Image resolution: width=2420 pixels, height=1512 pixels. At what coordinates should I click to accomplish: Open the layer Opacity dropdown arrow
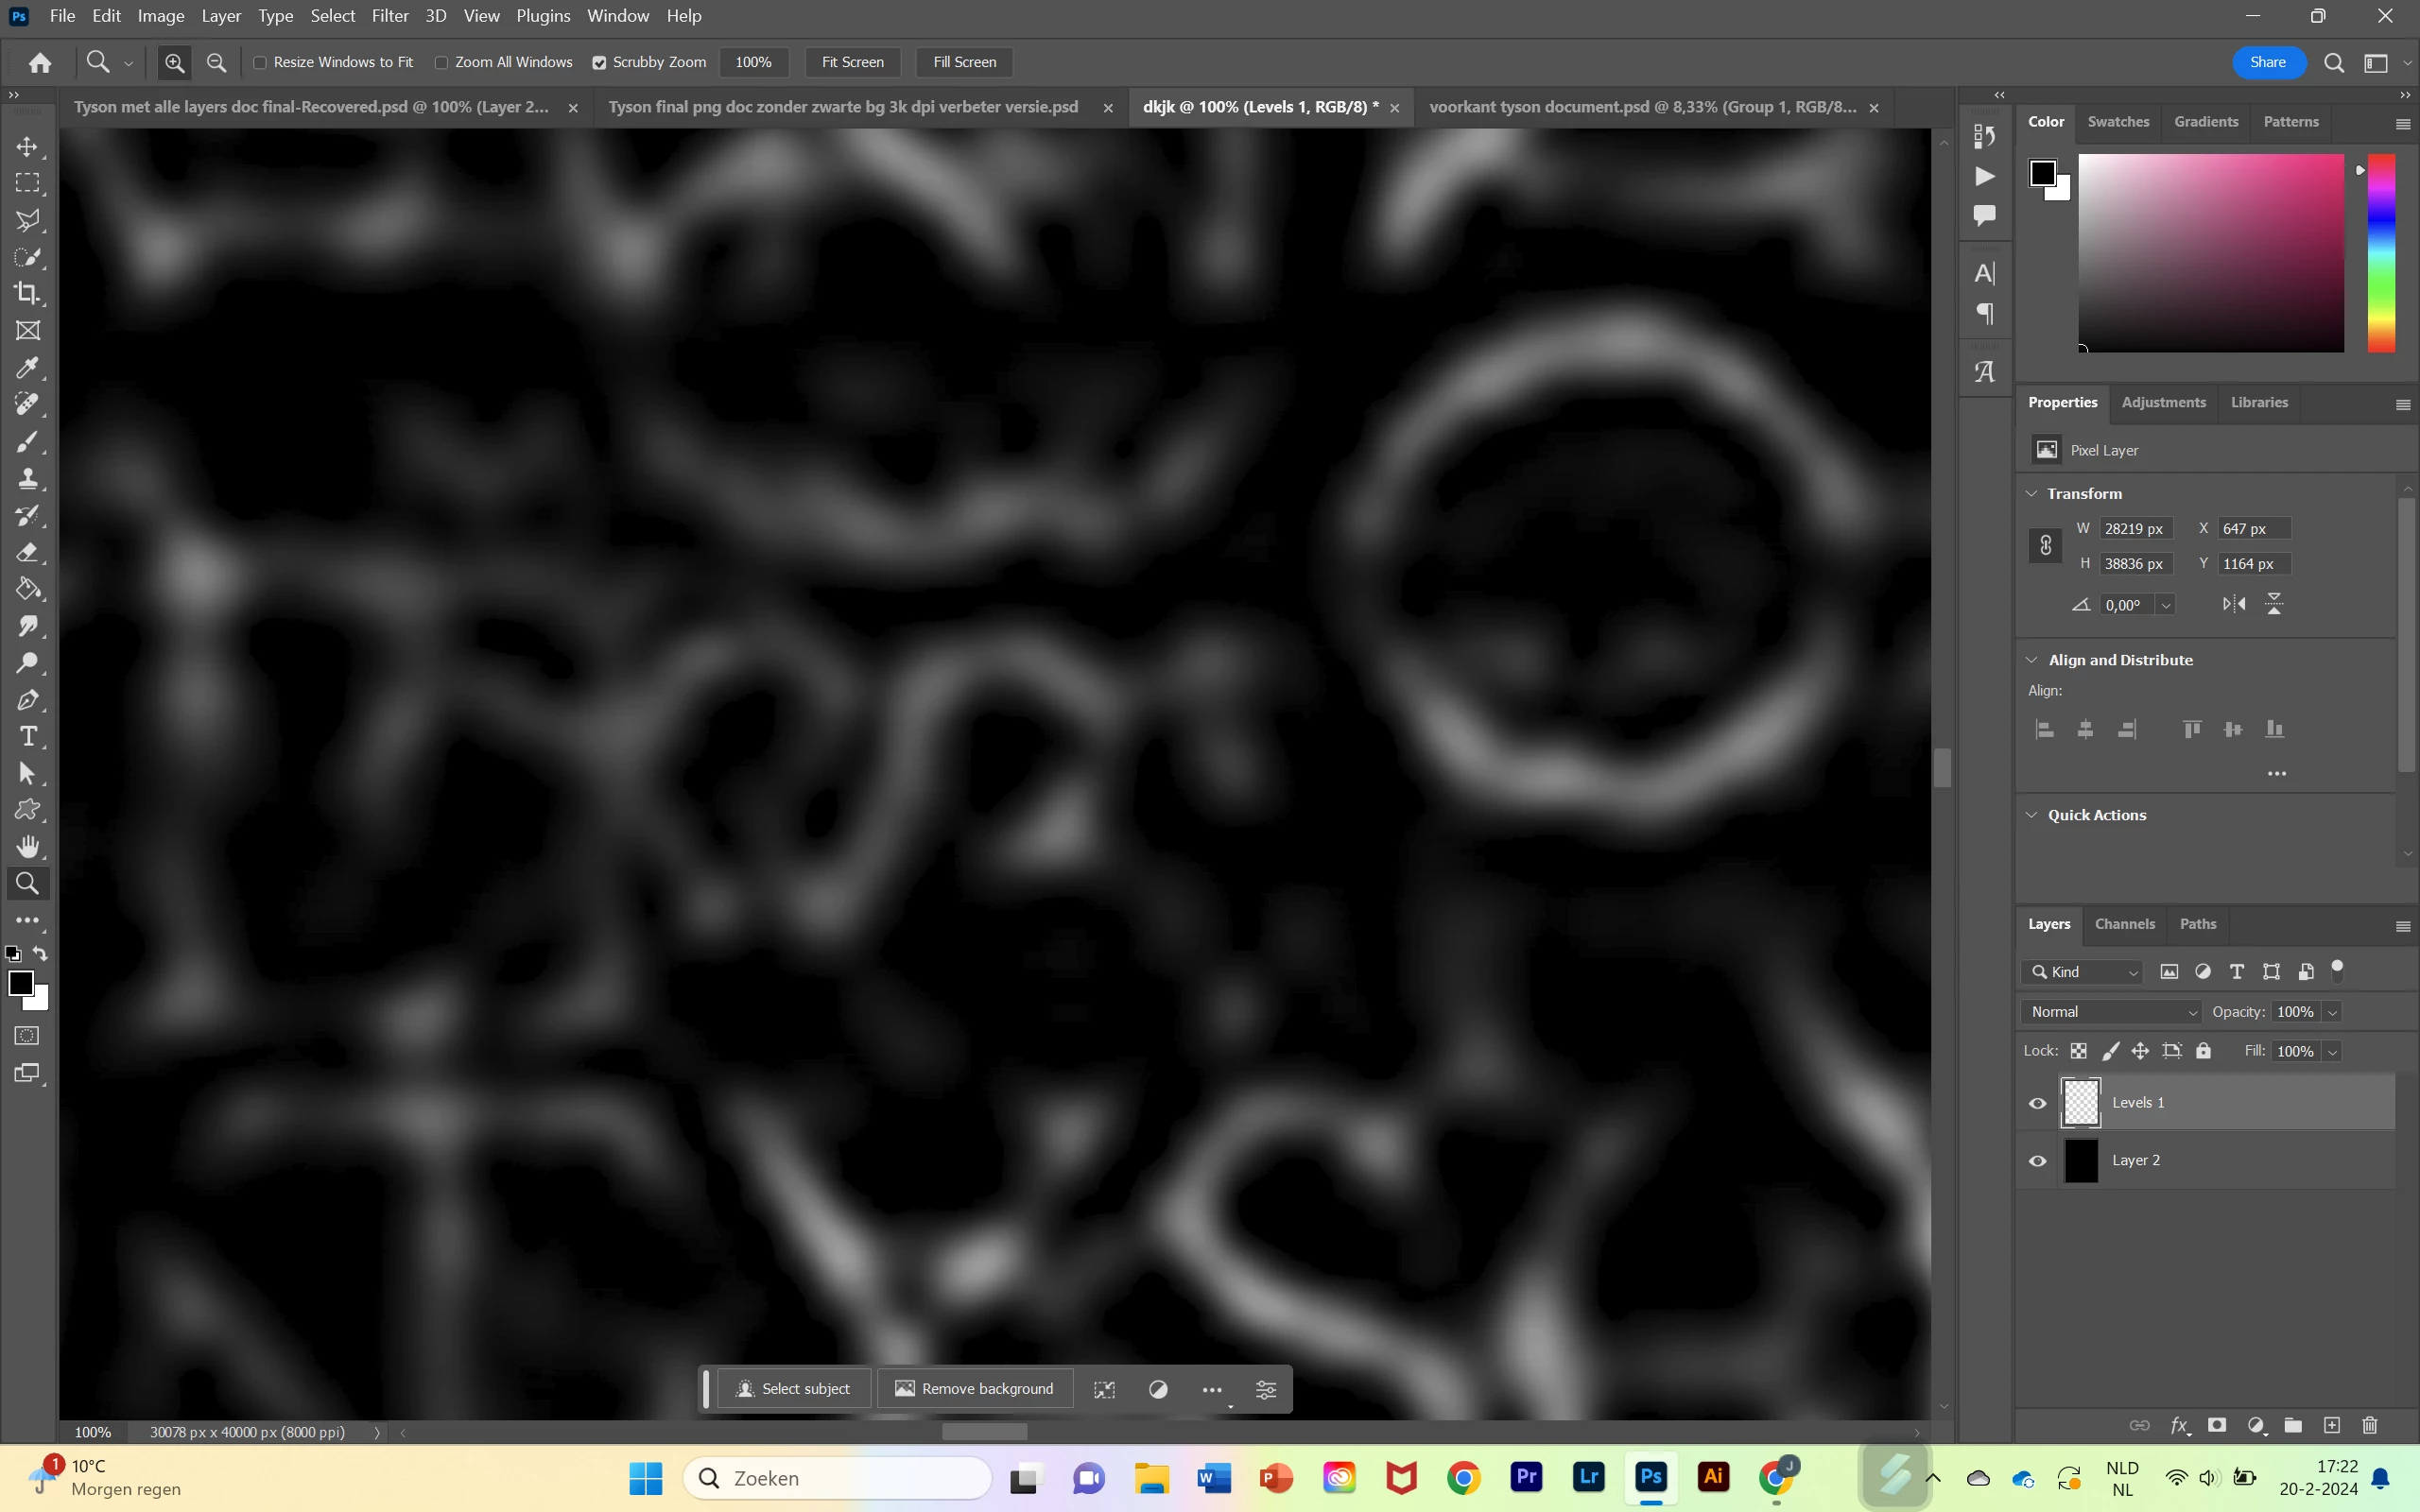2333,1012
